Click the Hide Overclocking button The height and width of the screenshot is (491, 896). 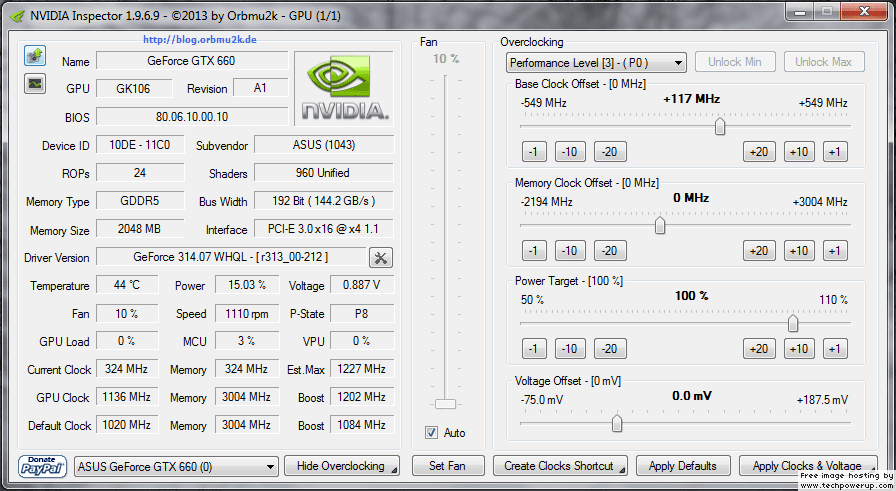pyautogui.click(x=342, y=466)
